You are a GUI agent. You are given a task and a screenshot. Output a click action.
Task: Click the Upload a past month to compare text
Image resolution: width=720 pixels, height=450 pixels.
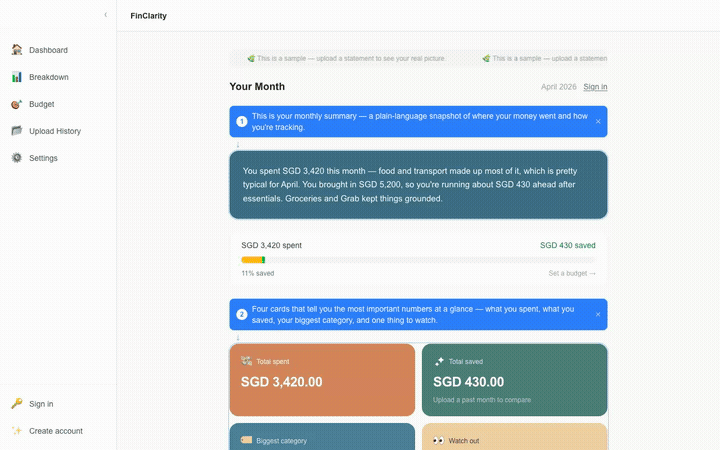[482, 400]
